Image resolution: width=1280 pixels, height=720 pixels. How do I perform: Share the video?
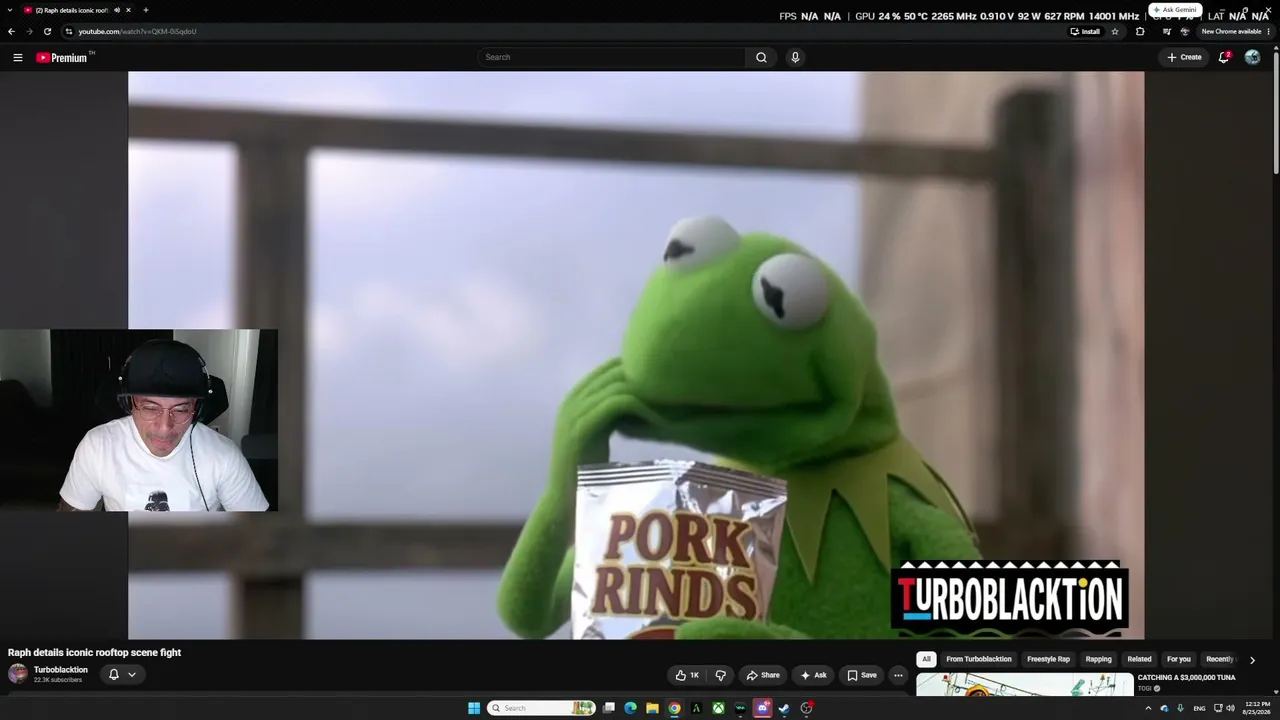click(763, 675)
